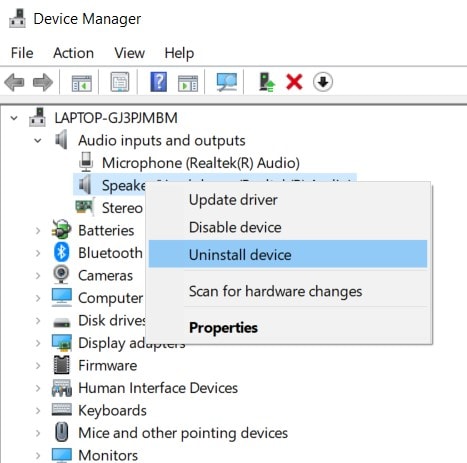Click the Device Manager title icon
467x463 pixels.
point(17,19)
